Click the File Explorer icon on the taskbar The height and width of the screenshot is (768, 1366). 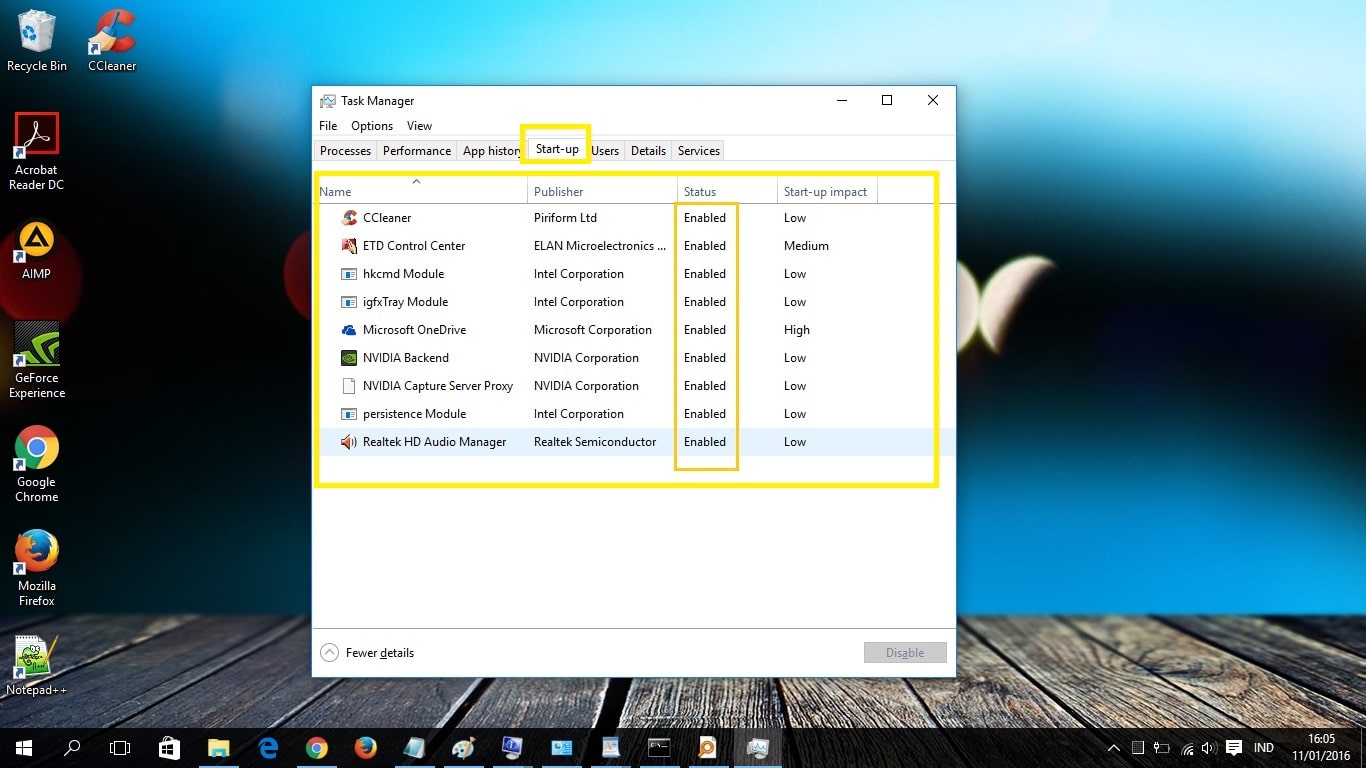coord(218,747)
